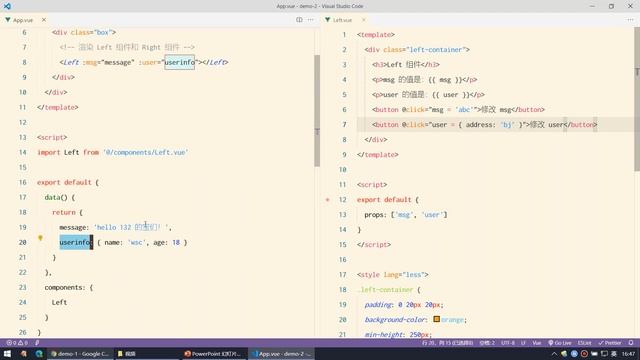Click the line-ending LF status item

tap(523, 343)
